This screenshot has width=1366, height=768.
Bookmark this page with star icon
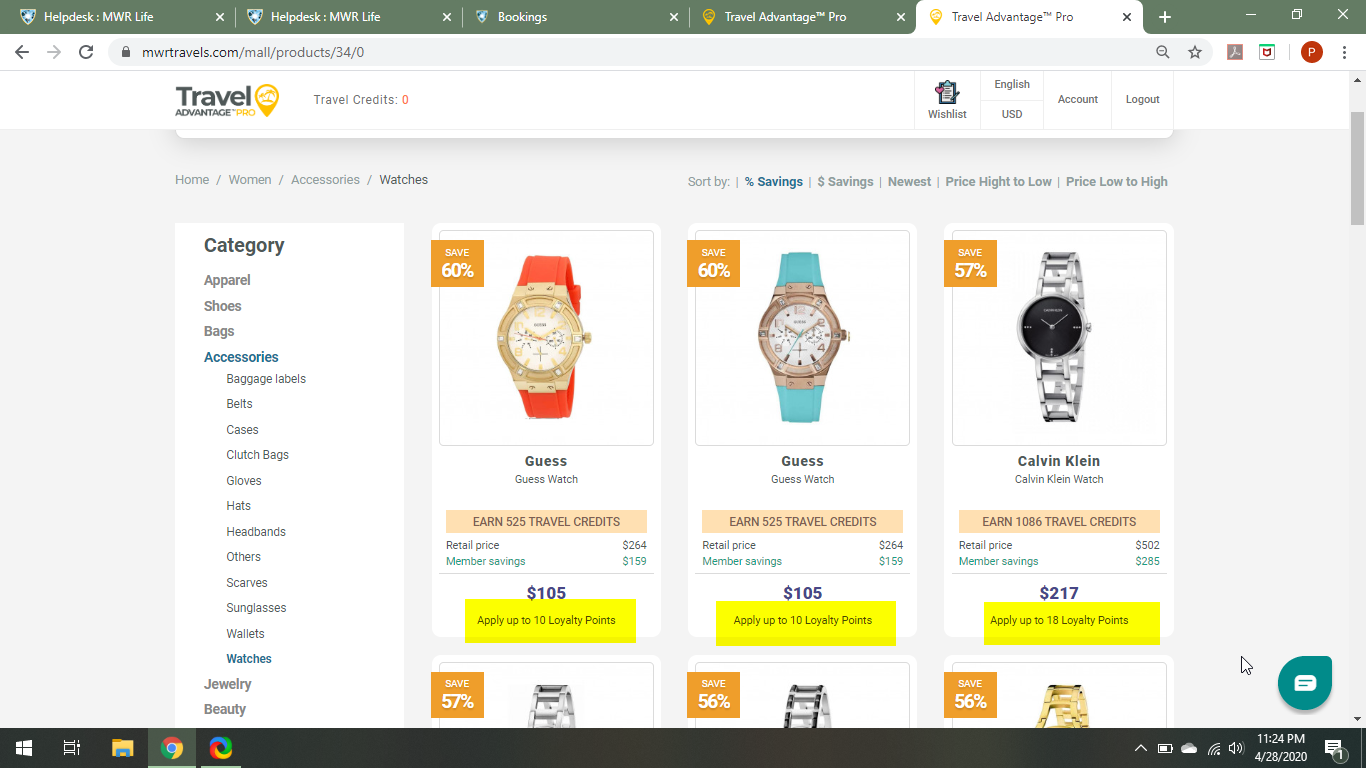1195,52
